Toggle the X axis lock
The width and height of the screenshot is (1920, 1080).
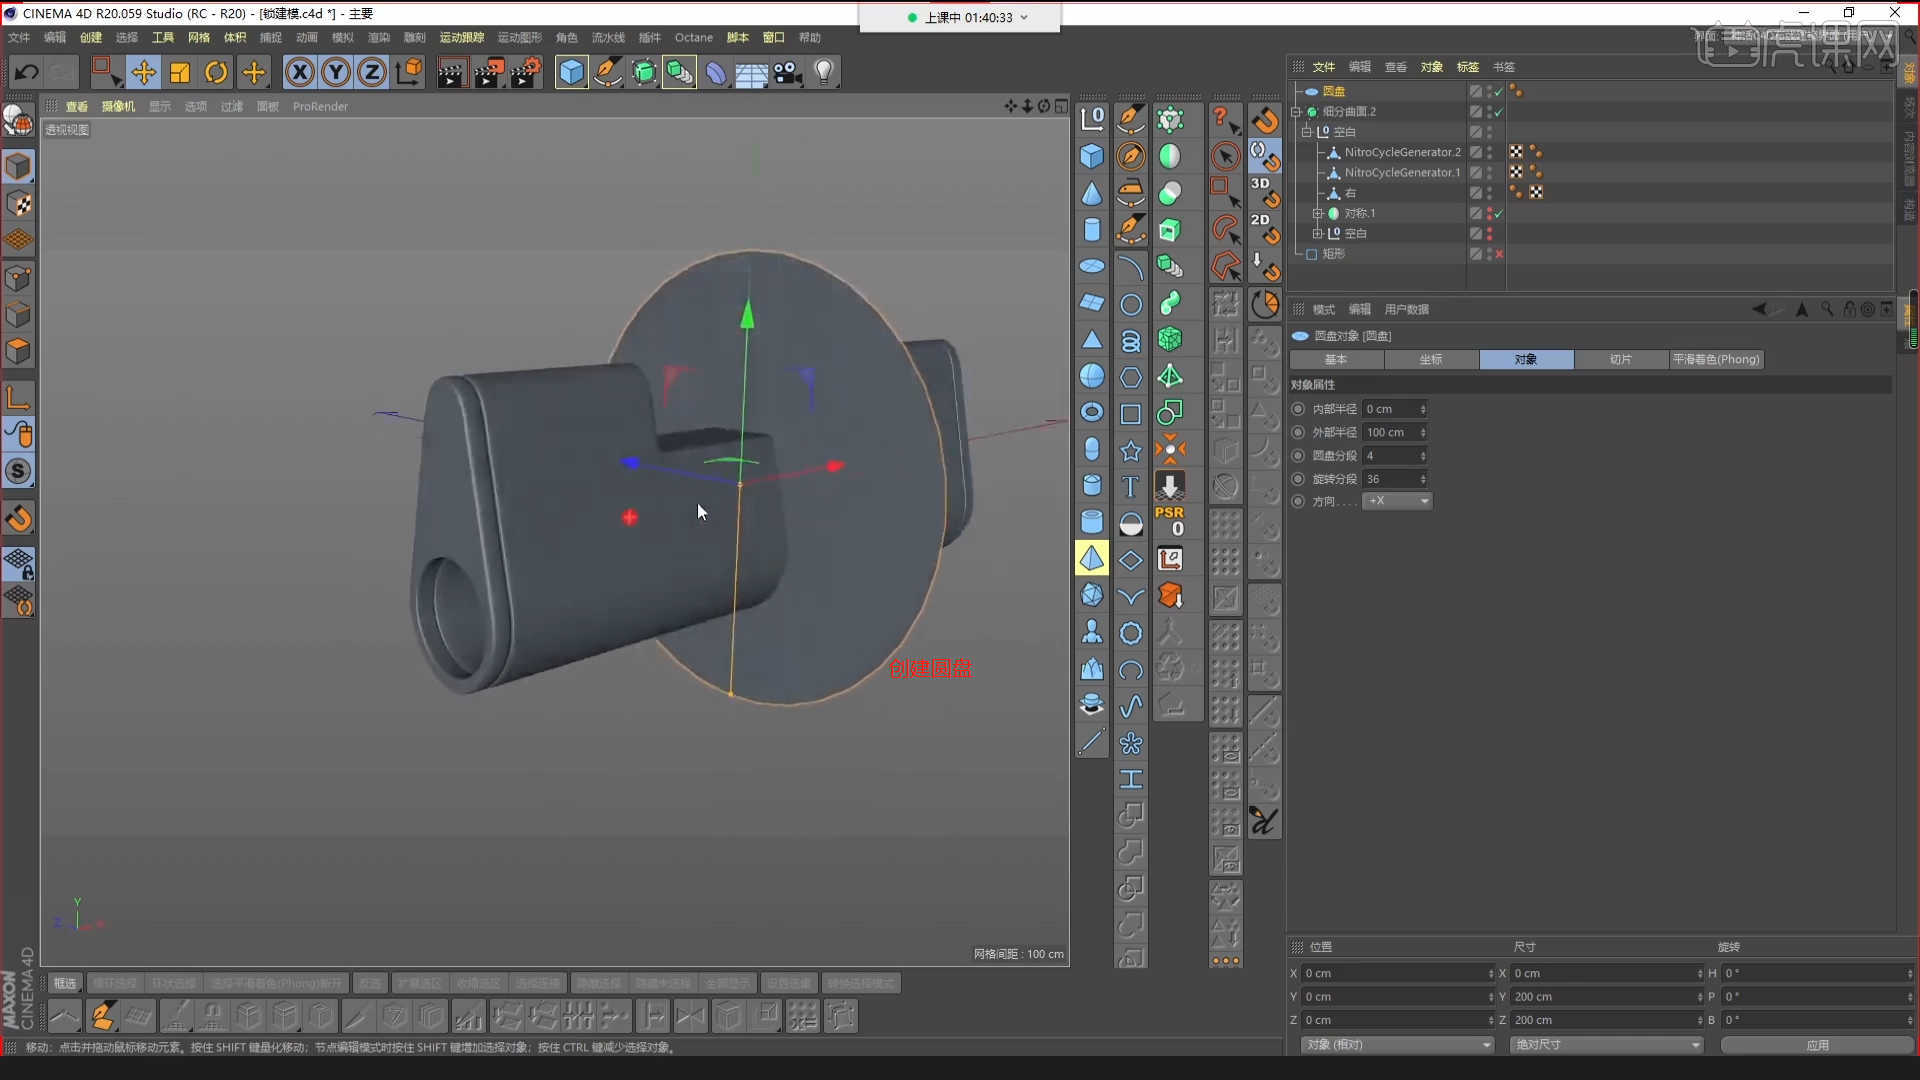coord(300,72)
